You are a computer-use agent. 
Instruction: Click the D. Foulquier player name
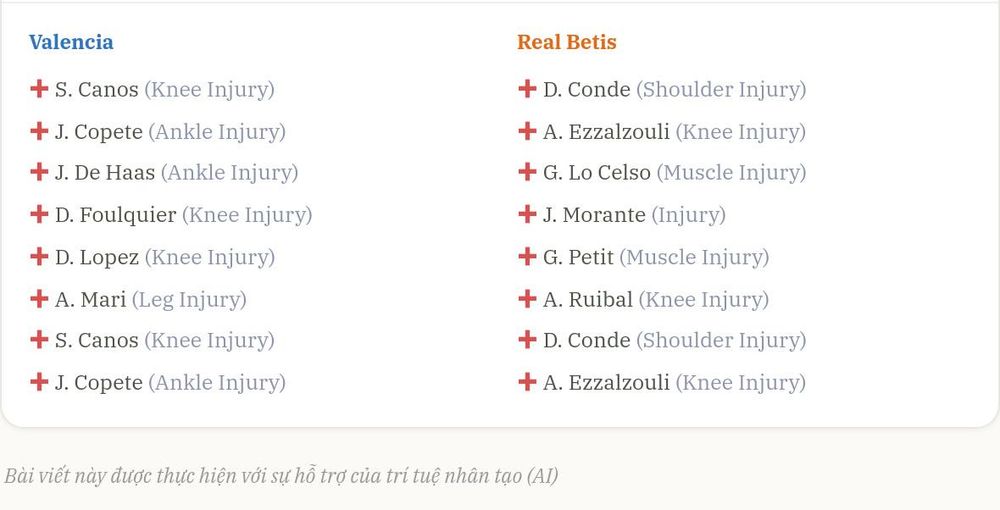[115, 215]
